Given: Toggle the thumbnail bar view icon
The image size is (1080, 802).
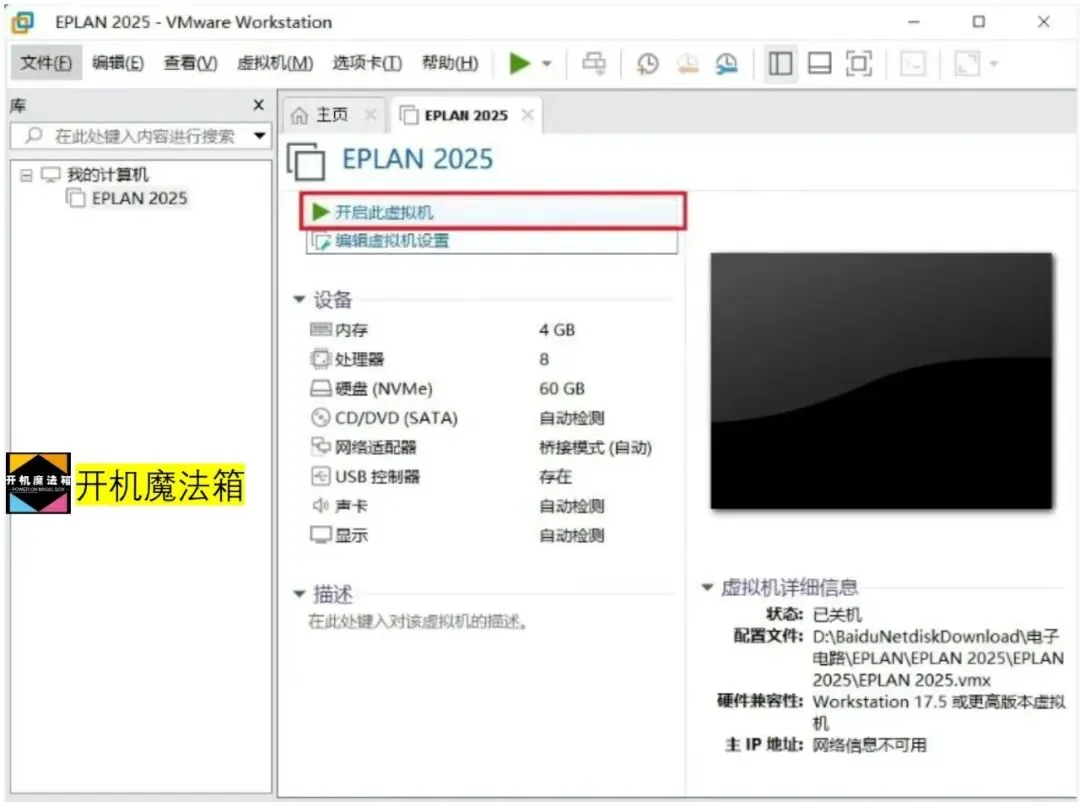Looking at the screenshot, I should point(820,63).
